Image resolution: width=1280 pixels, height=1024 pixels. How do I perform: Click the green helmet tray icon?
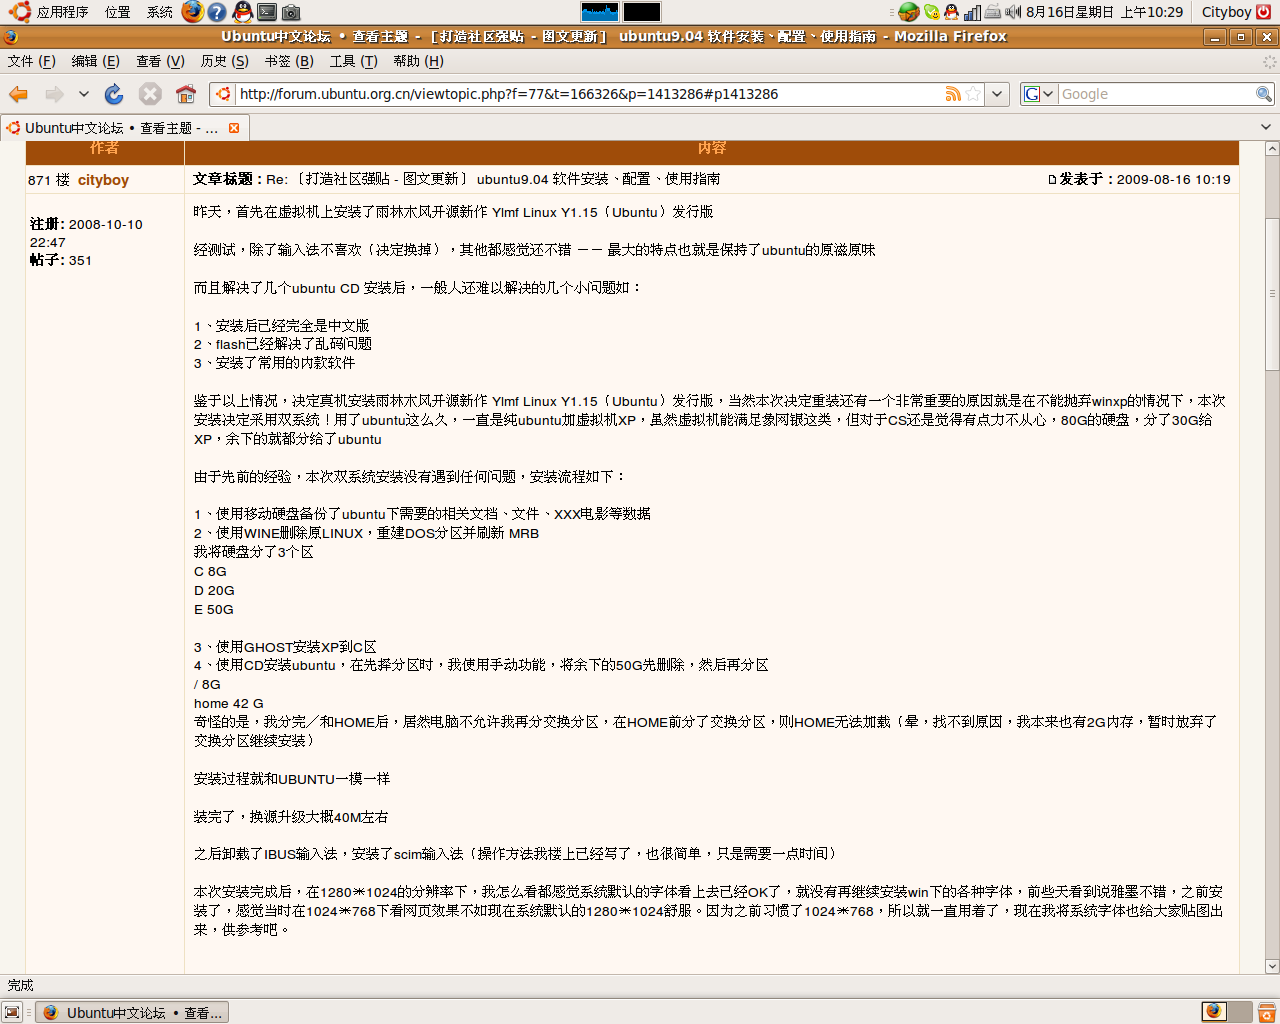coord(909,12)
